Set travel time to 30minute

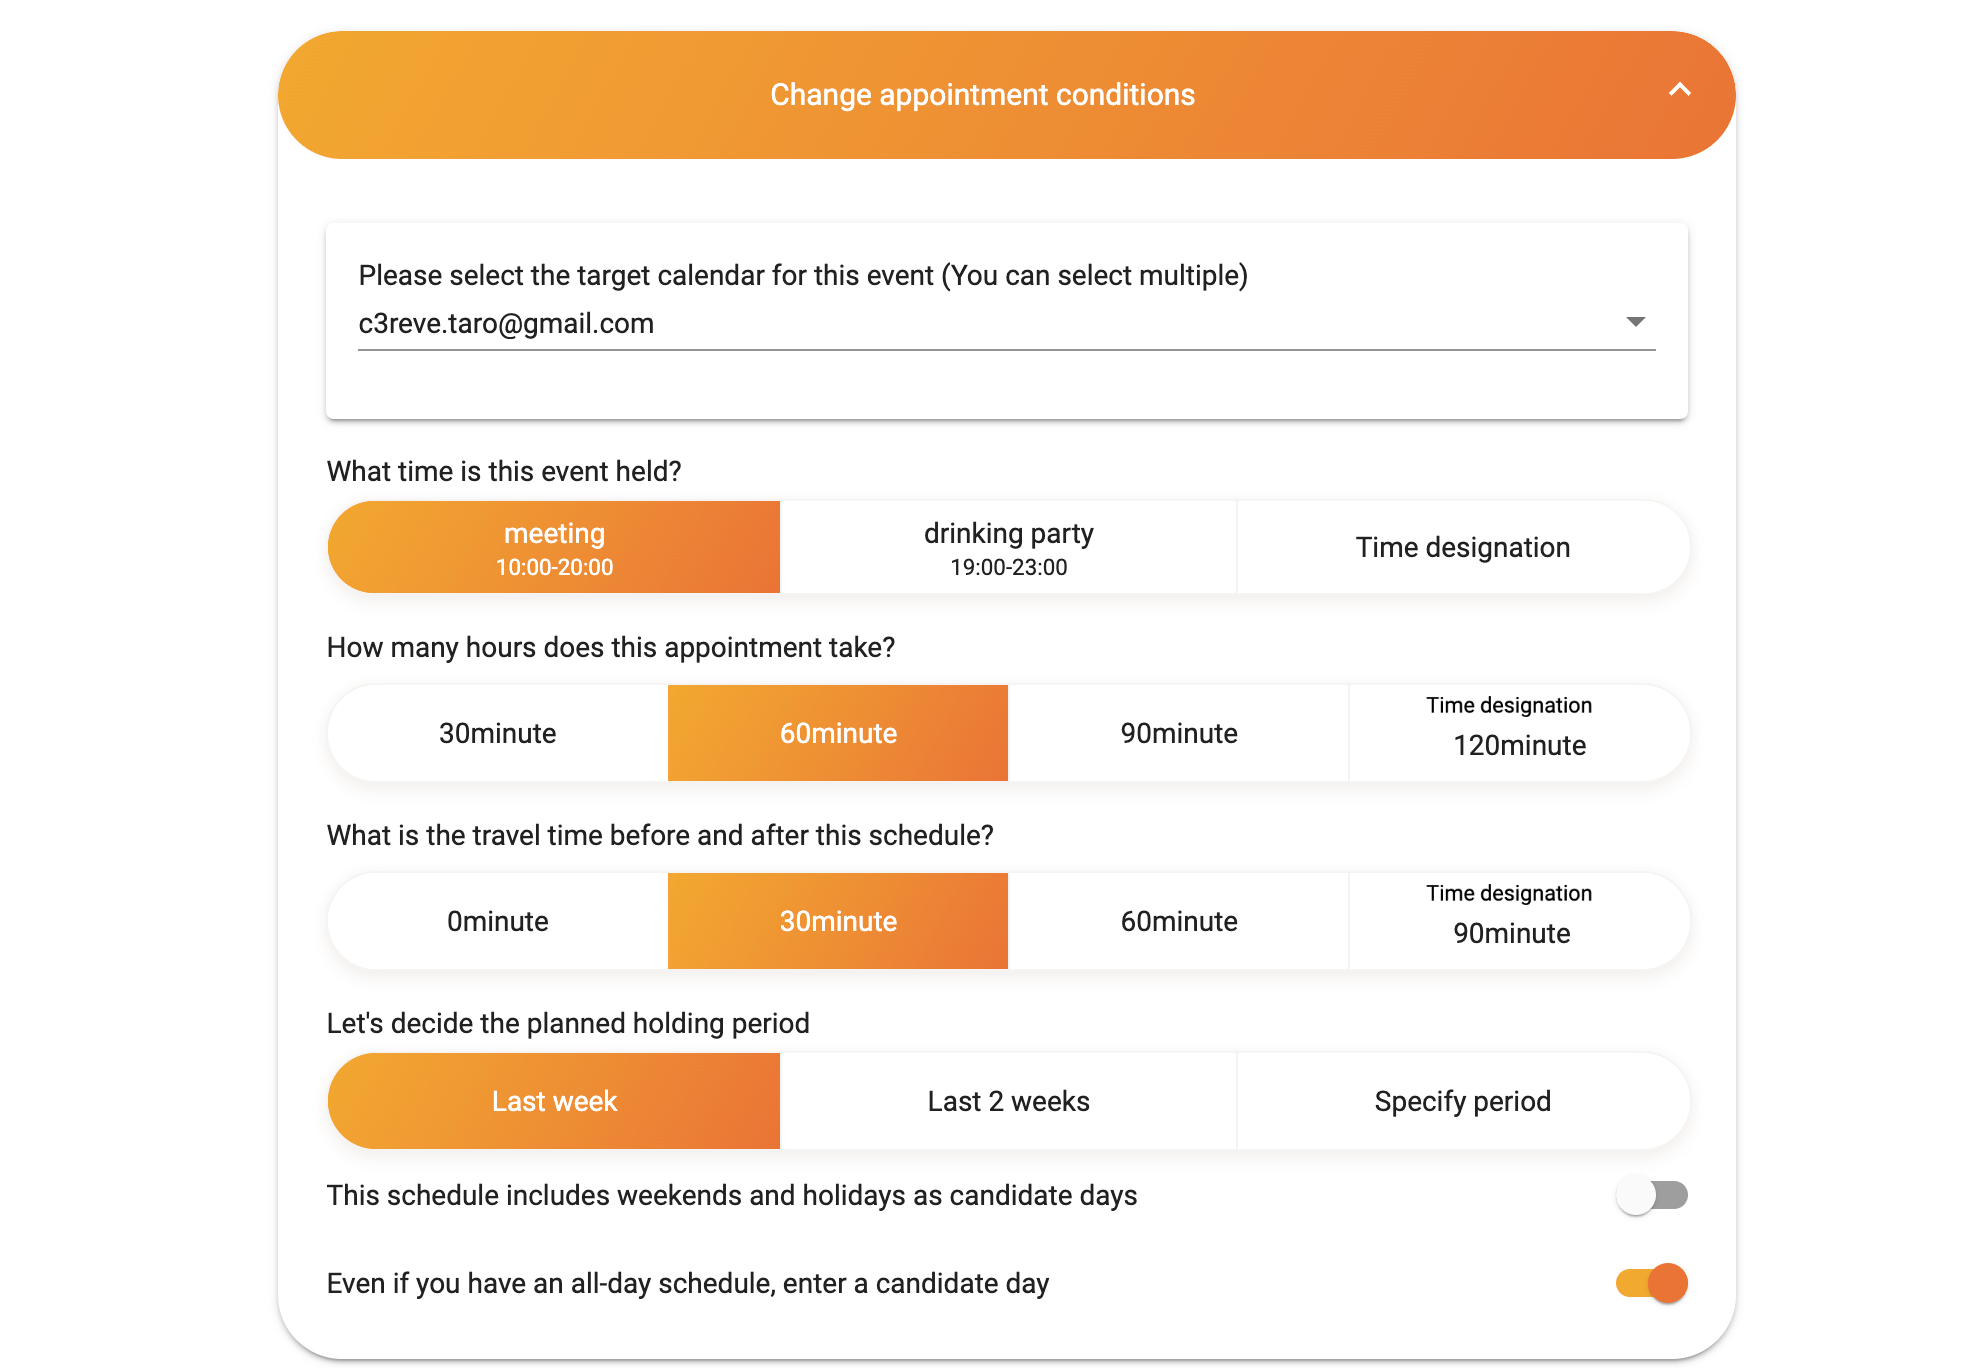tap(838, 921)
